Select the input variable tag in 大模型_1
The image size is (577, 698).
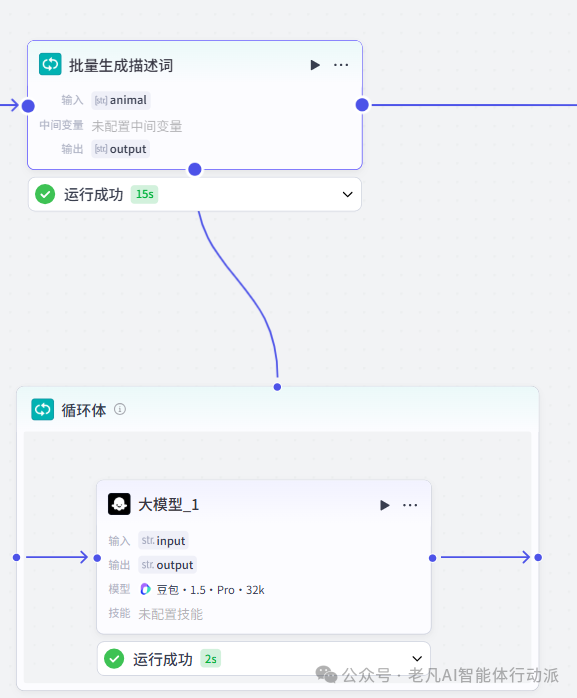click(x=163, y=541)
